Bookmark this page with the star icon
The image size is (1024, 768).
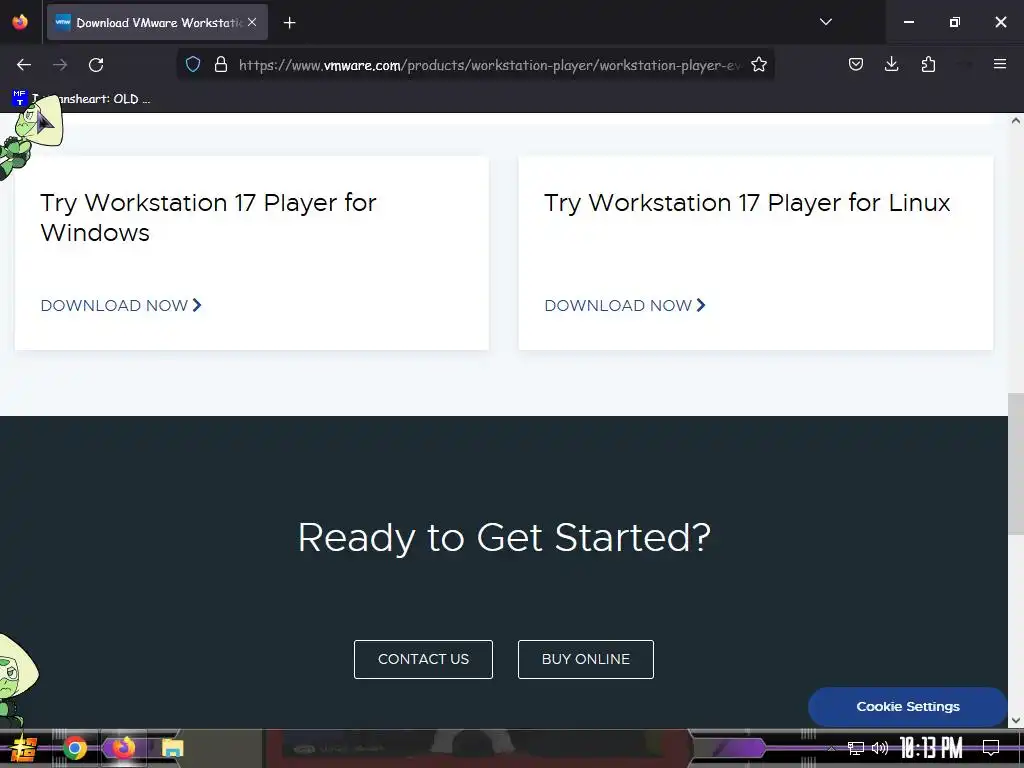[759, 65]
